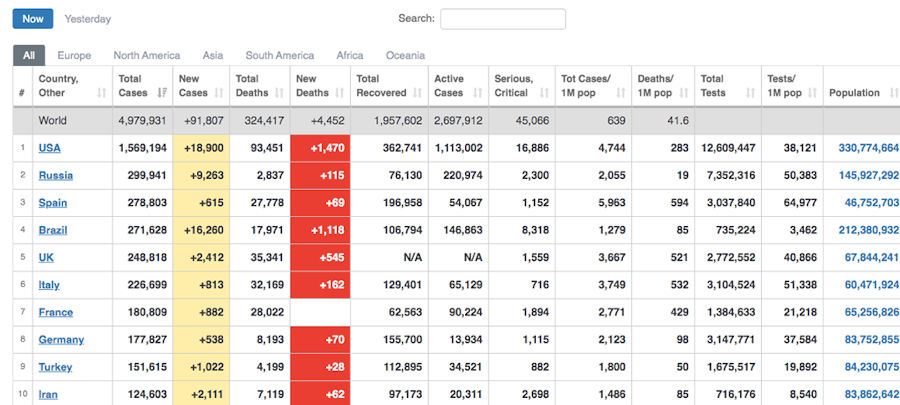Switch to Yesterday data view
This screenshot has height=405, width=900.
click(88, 19)
